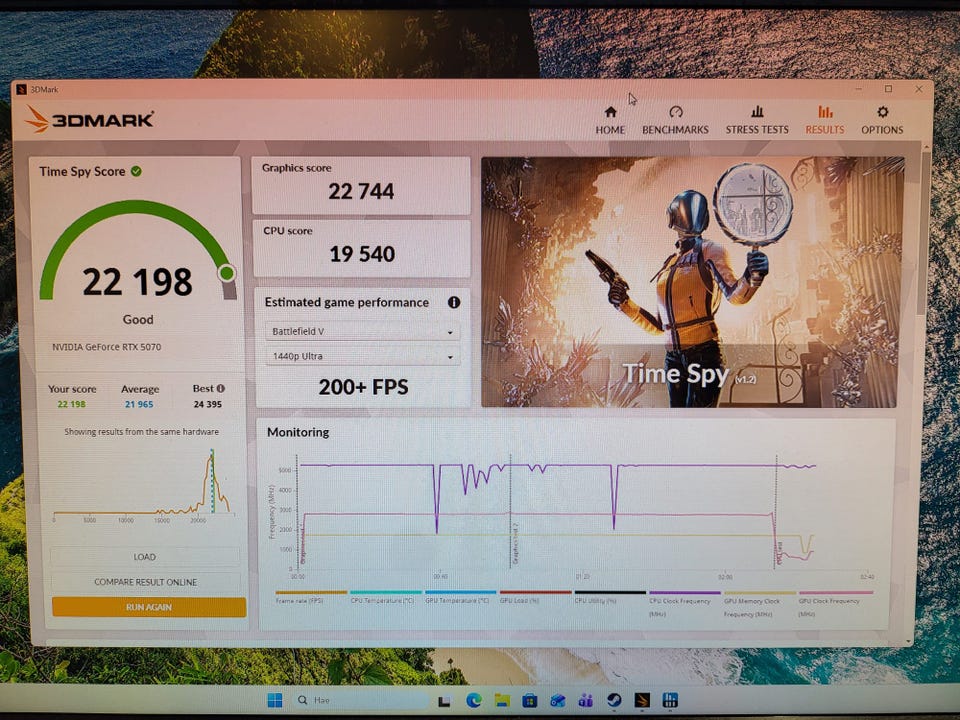
Task: Open Microsoft Store from taskbar
Action: coord(530,700)
